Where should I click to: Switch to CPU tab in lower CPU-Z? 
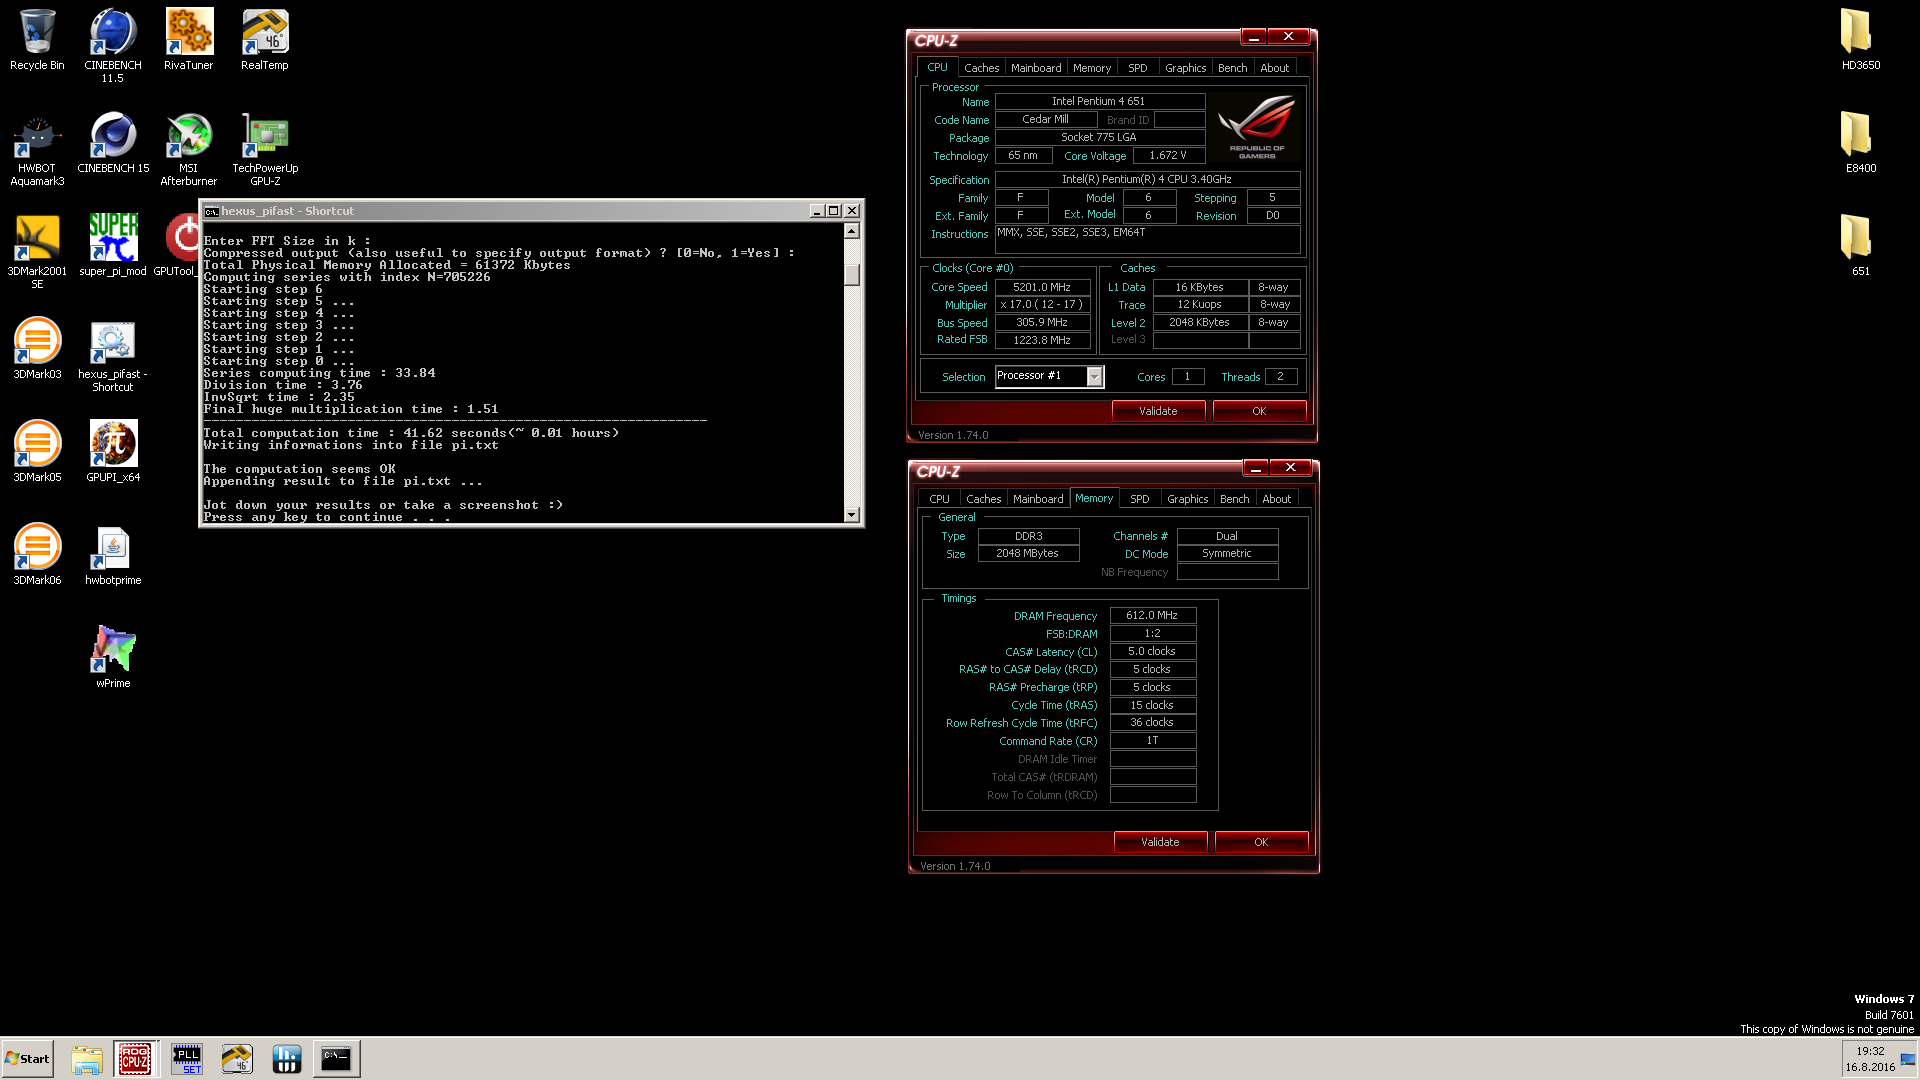click(x=939, y=499)
